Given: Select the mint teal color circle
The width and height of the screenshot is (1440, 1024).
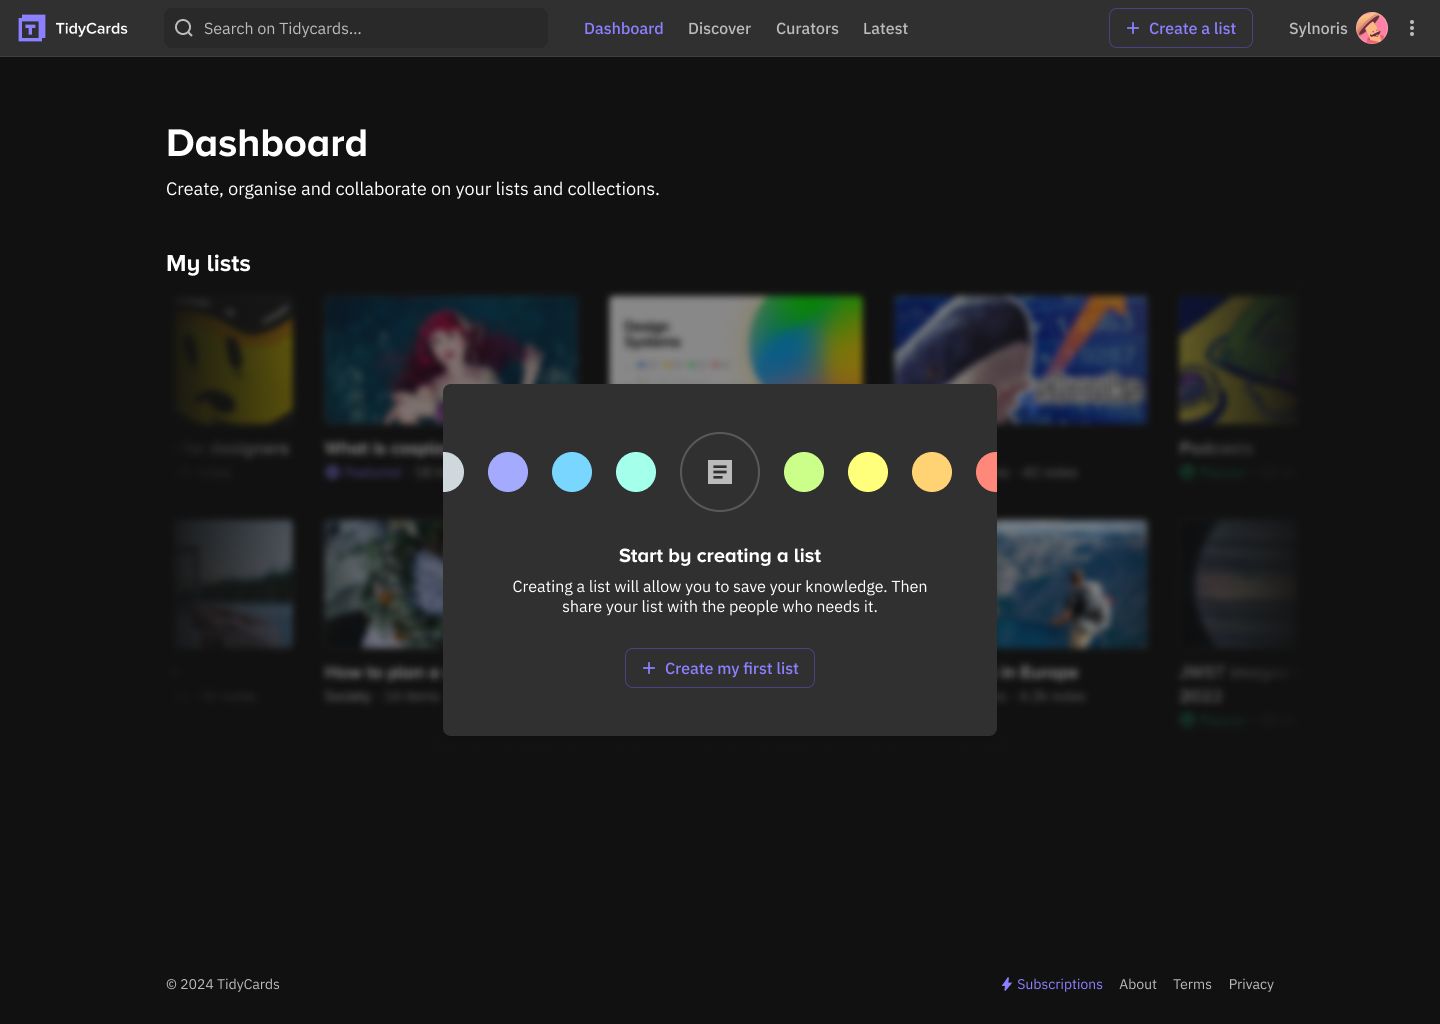Looking at the screenshot, I should [636, 472].
